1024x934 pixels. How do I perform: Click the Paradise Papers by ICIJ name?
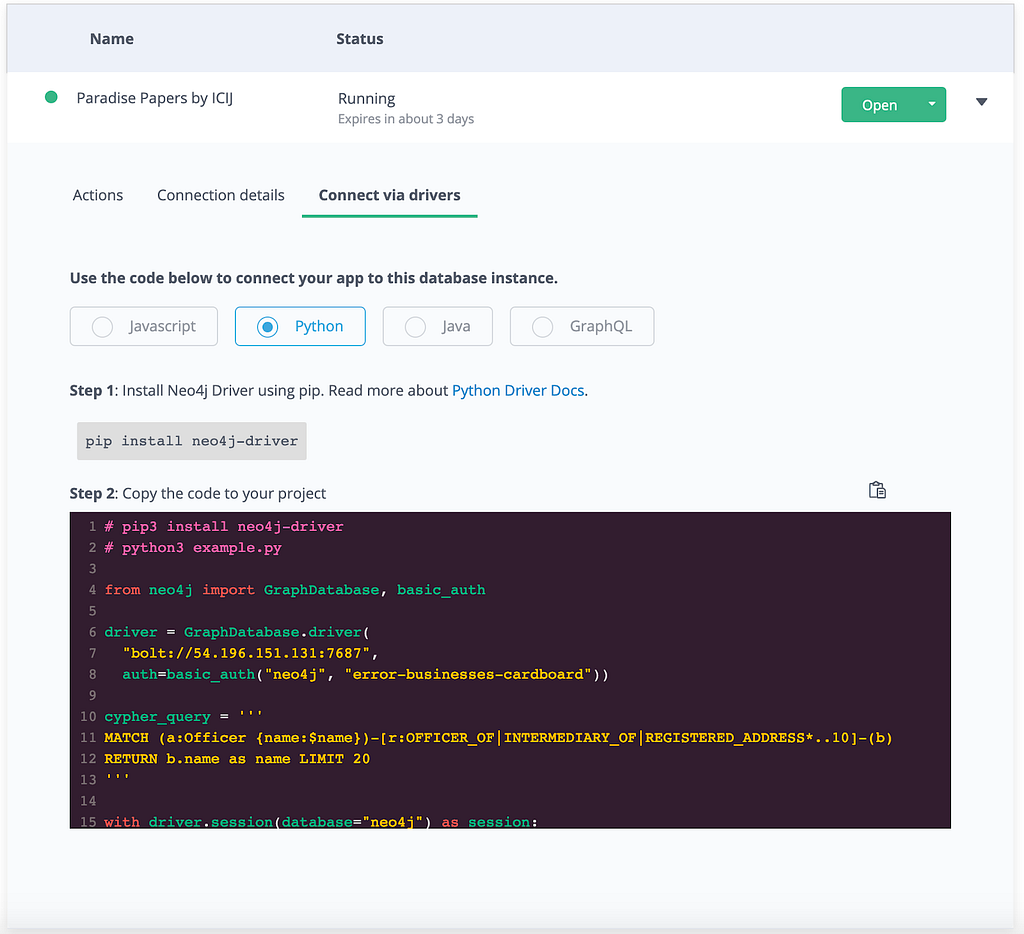155,98
